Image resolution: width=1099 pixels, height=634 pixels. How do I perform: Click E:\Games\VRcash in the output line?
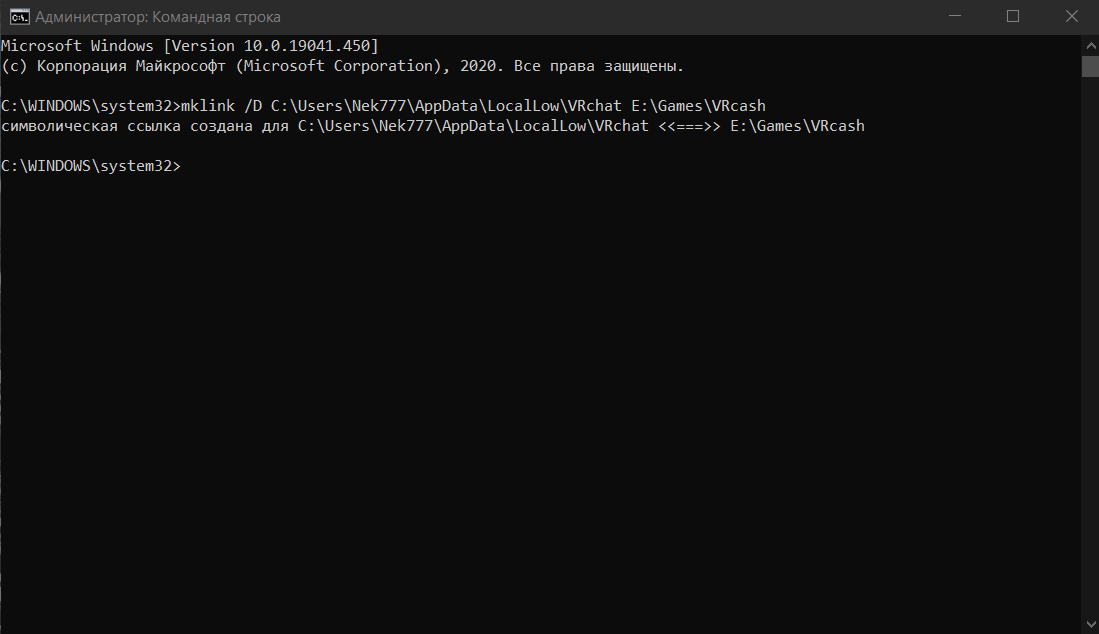797,126
